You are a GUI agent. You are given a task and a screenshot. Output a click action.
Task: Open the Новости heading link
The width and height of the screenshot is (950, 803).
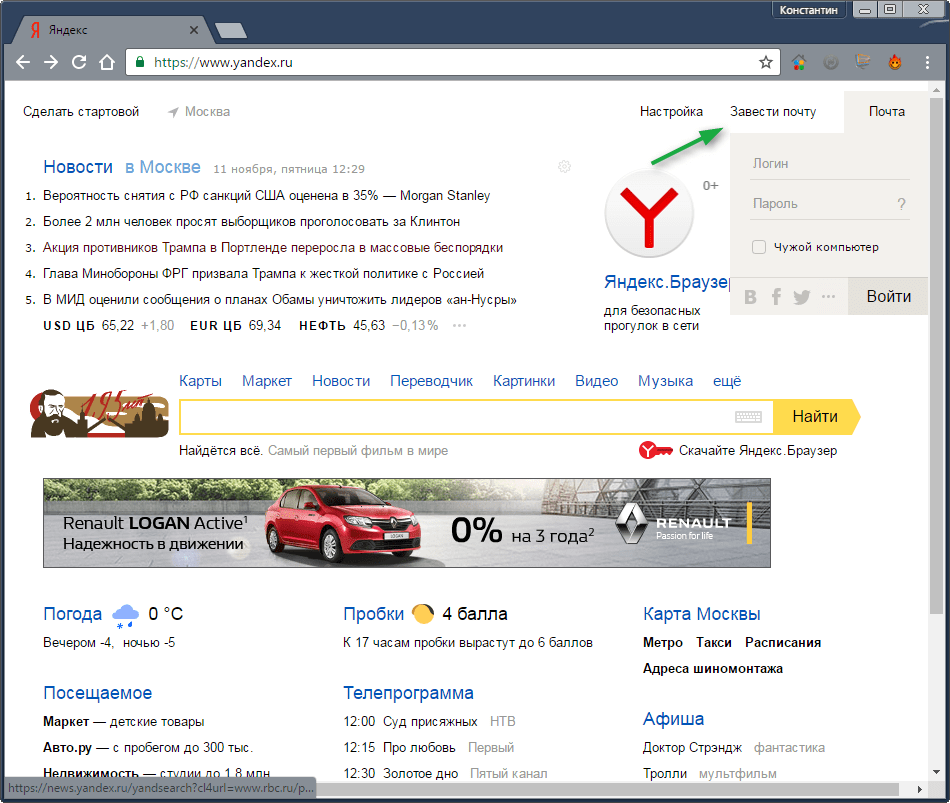pos(78,167)
